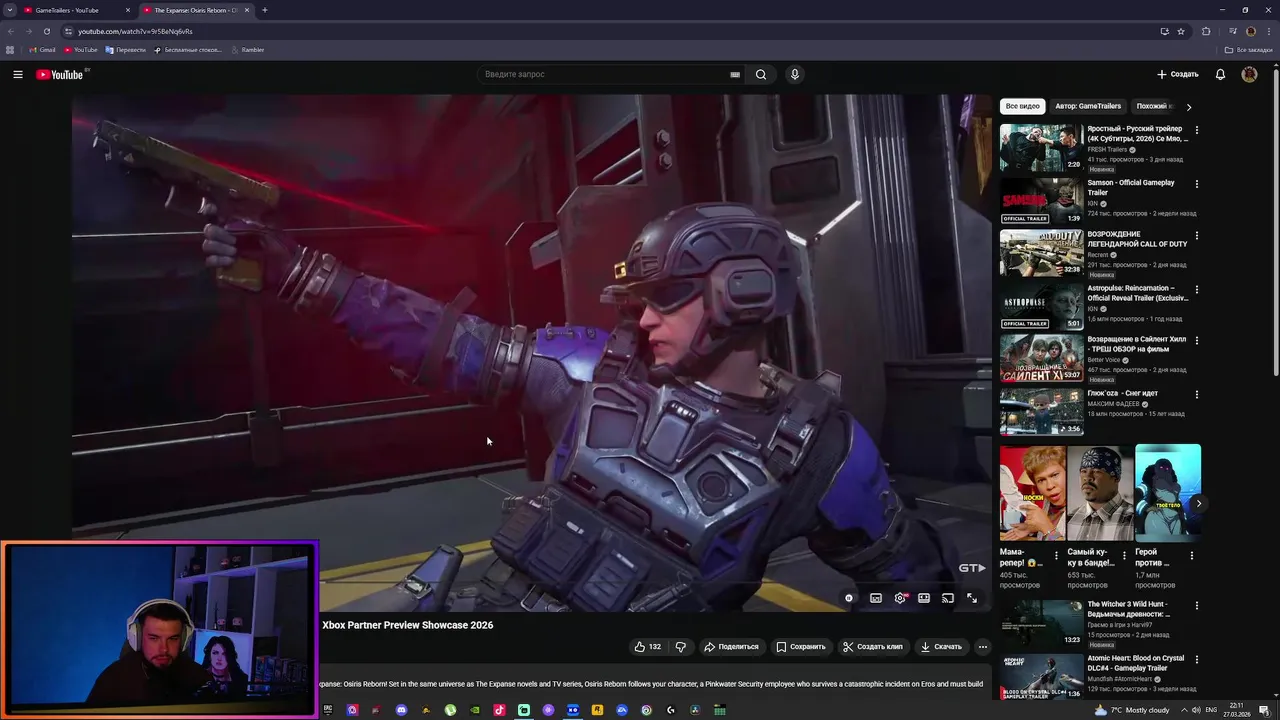Click the Создать клип button
This screenshot has height=720, width=1280.
pyautogui.click(x=872, y=647)
